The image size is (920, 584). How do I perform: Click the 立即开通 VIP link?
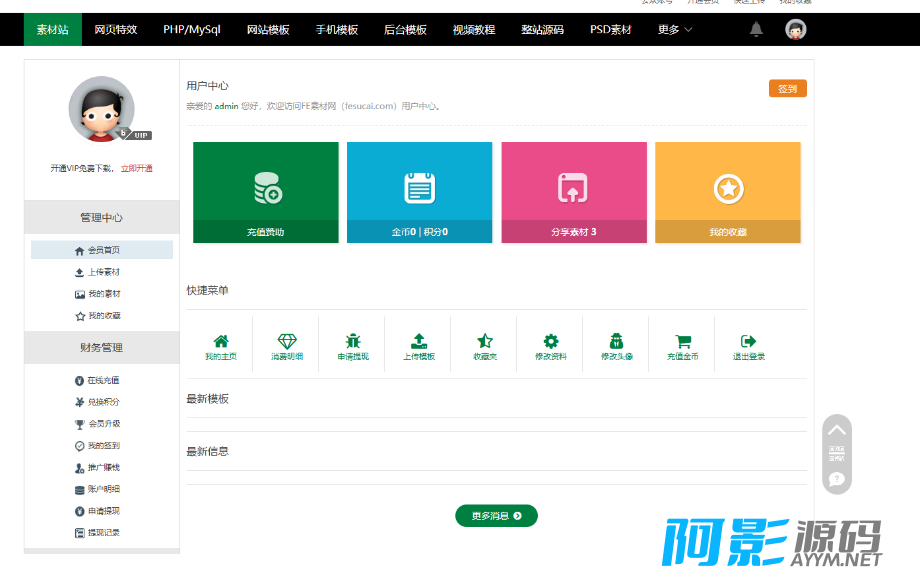coord(137,168)
